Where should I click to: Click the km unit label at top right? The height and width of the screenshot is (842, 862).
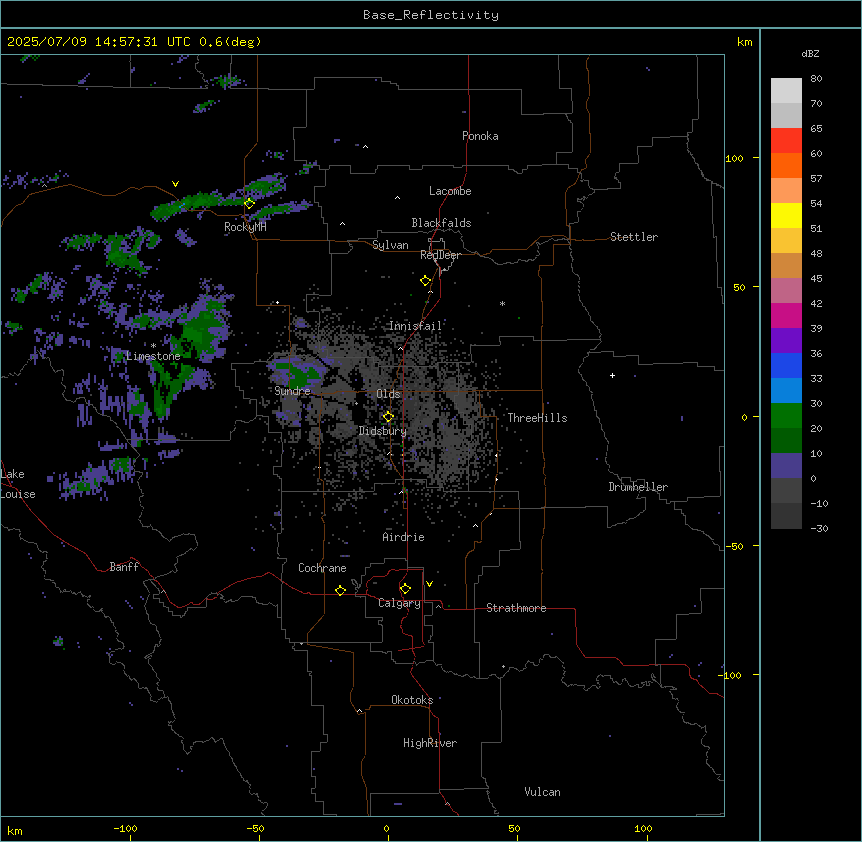(744, 42)
